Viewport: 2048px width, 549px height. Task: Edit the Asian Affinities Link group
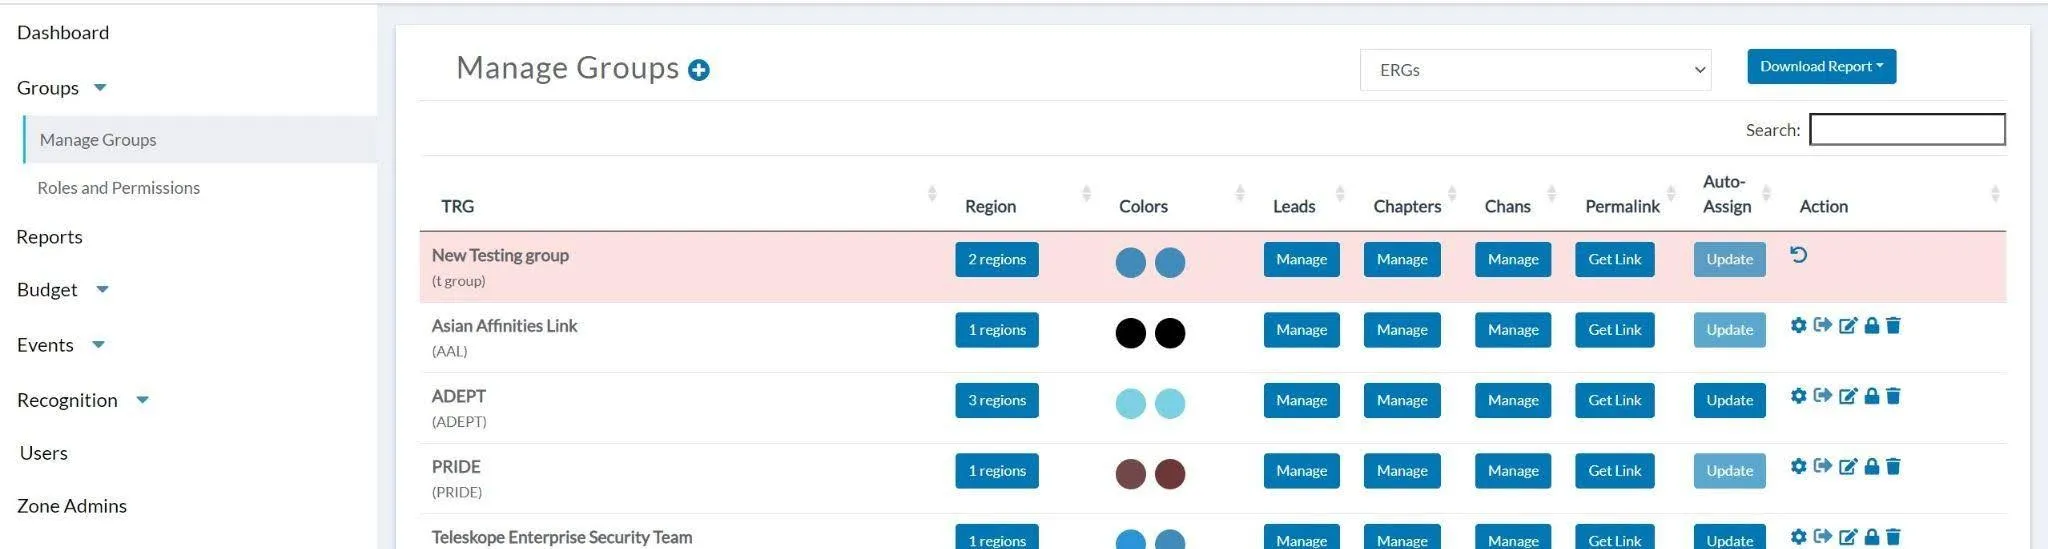pyautogui.click(x=1848, y=325)
